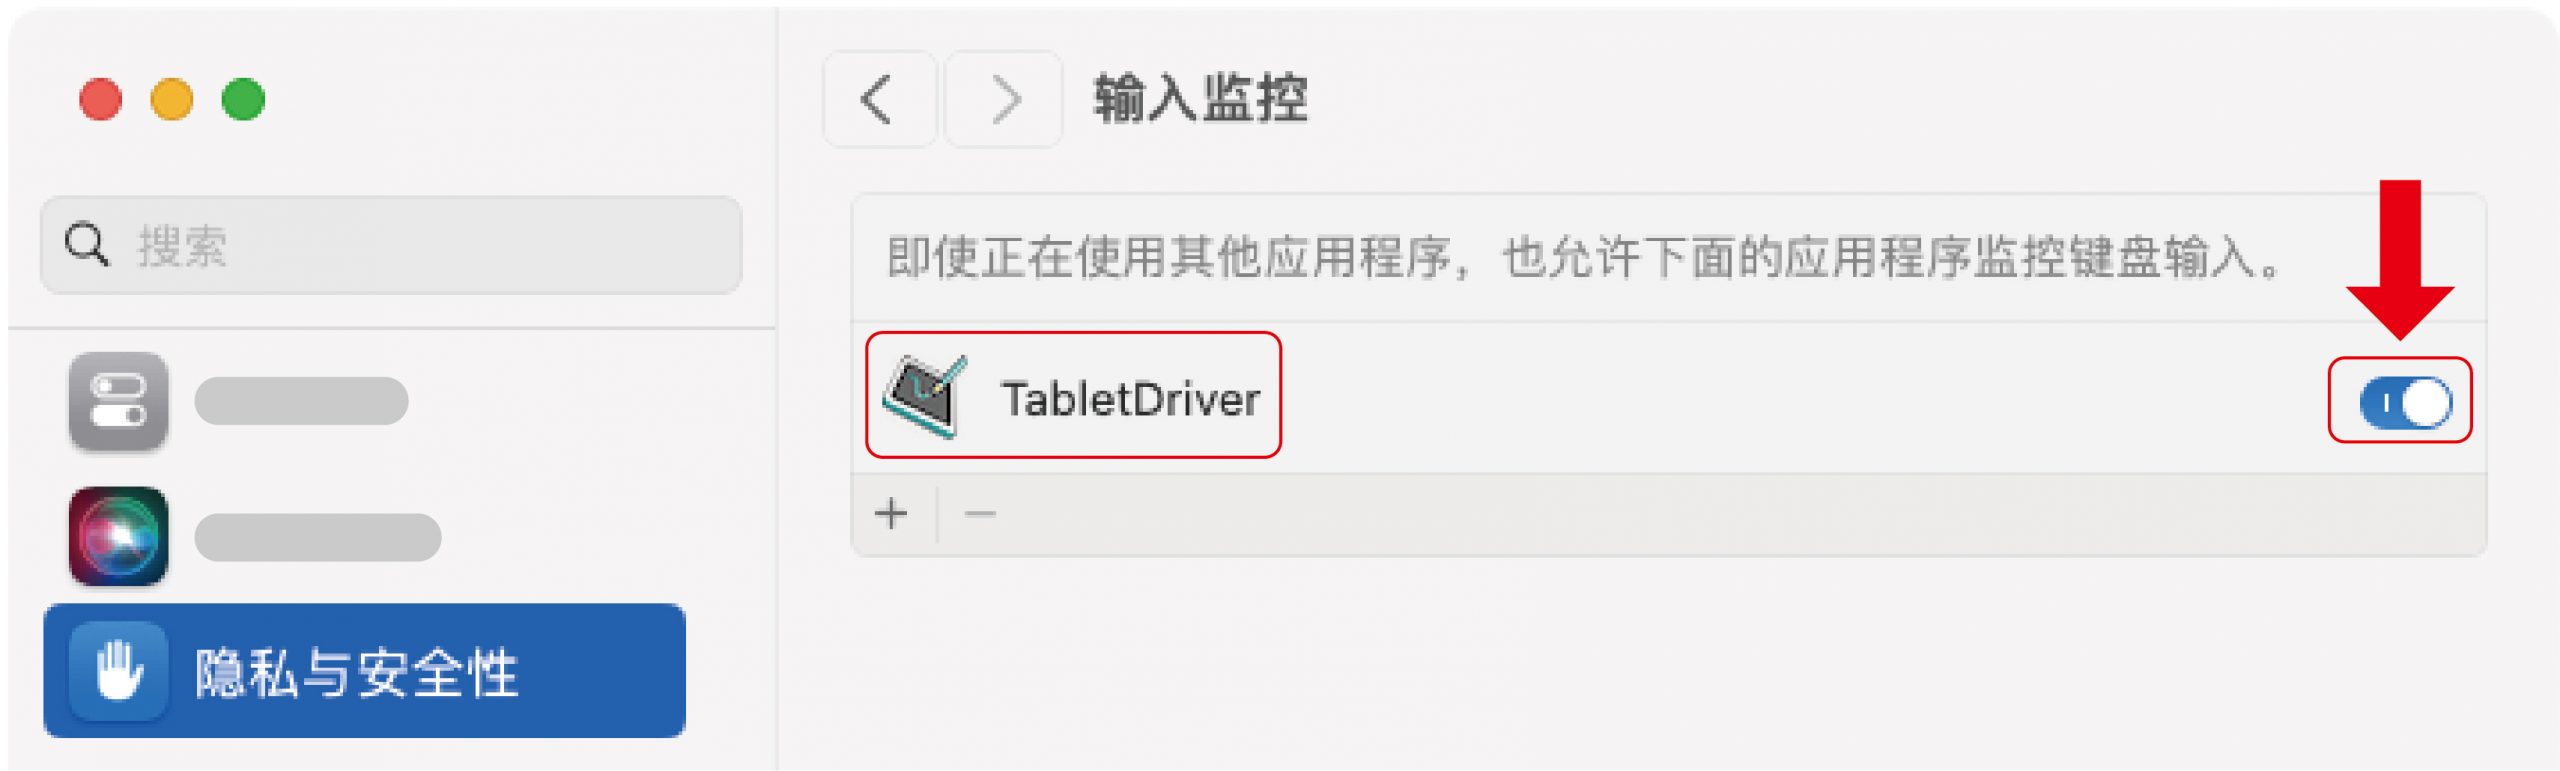2560x771 pixels.
Task: Focus the 搜索 search field
Action: coord(391,245)
